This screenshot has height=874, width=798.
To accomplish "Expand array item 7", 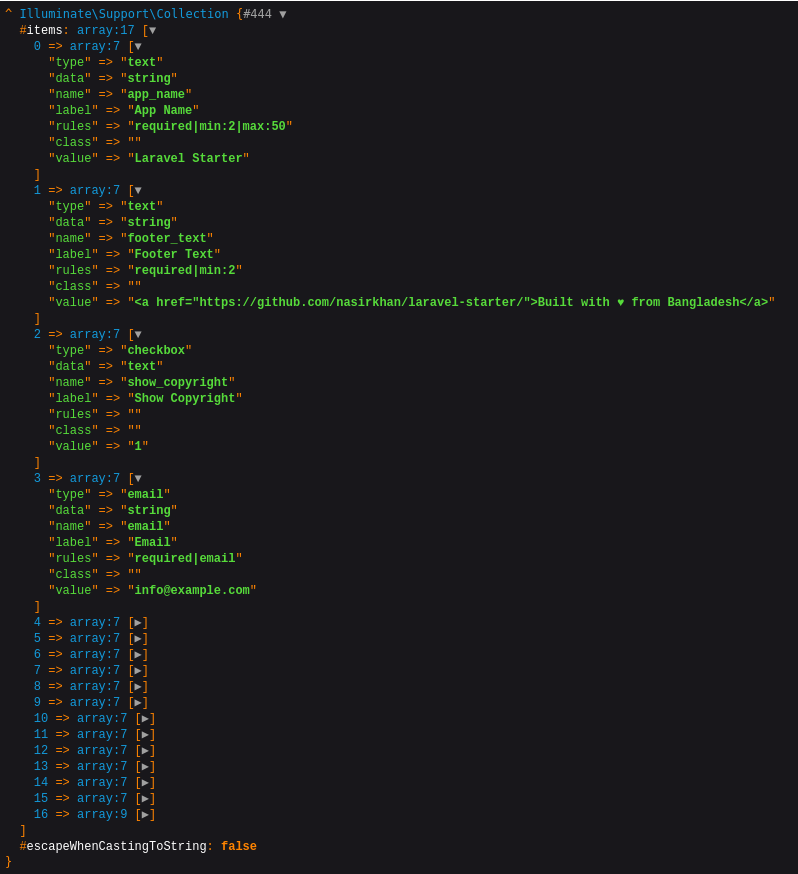I will point(138,671).
